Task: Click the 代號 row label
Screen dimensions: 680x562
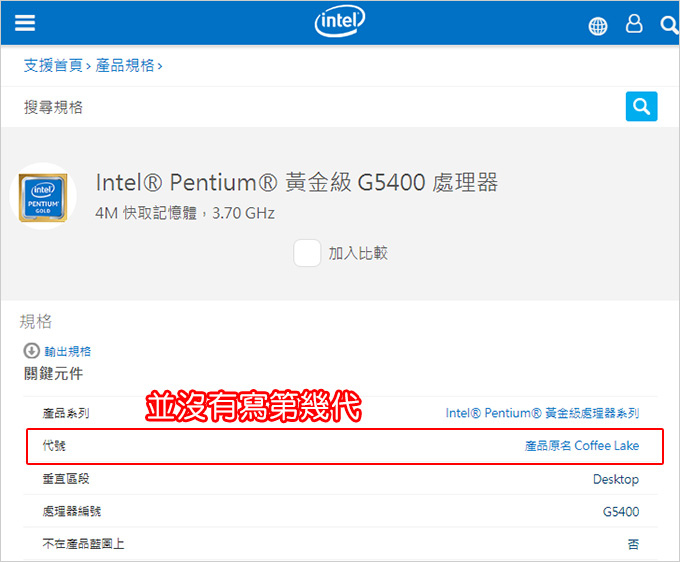Action: tap(54, 446)
